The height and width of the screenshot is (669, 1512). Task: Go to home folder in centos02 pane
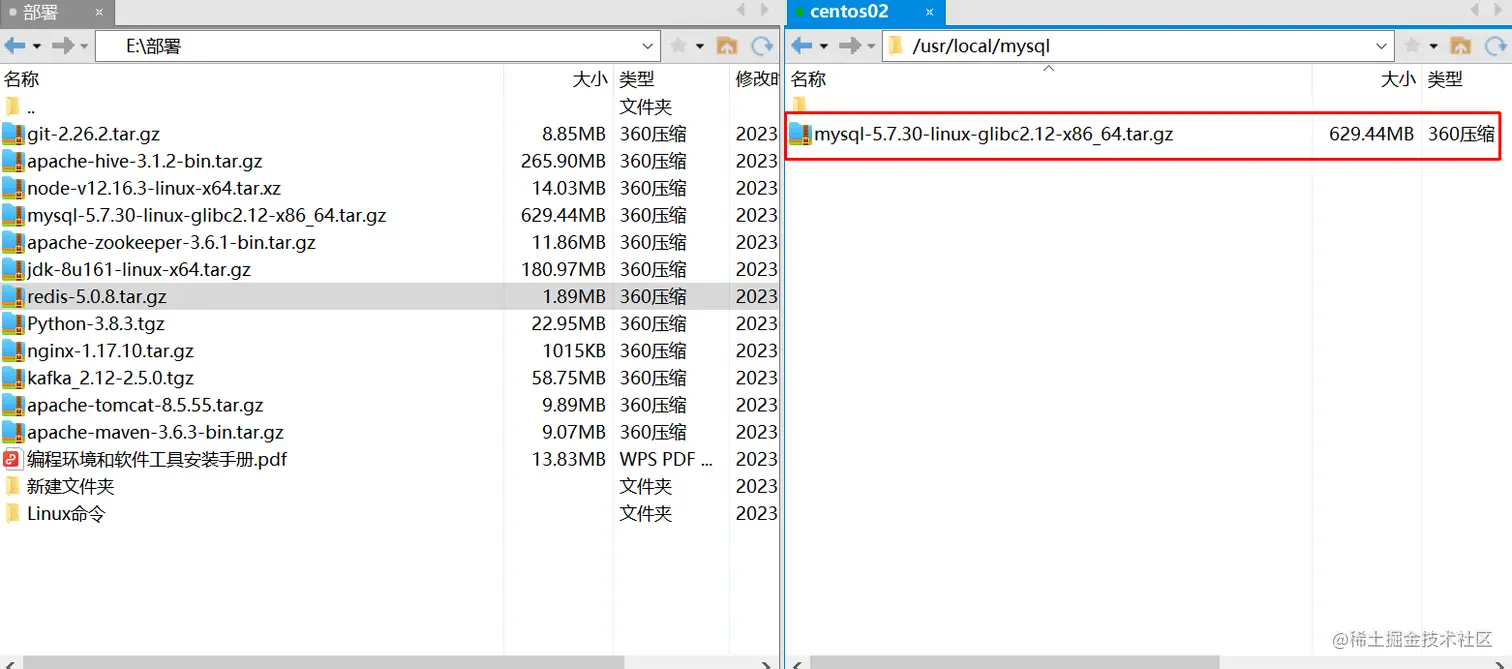pos(1461,46)
